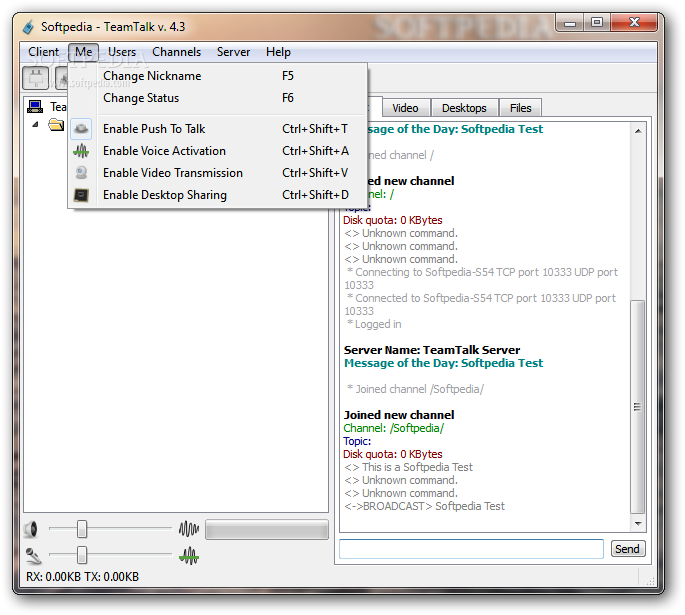Click '* Joined channel /Softpedia/' chat line
Viewport: 685px width, 615px height.
(x=415, y=389)
